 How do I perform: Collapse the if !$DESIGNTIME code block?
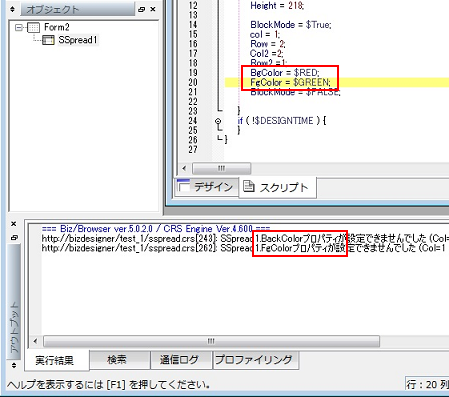218,121
